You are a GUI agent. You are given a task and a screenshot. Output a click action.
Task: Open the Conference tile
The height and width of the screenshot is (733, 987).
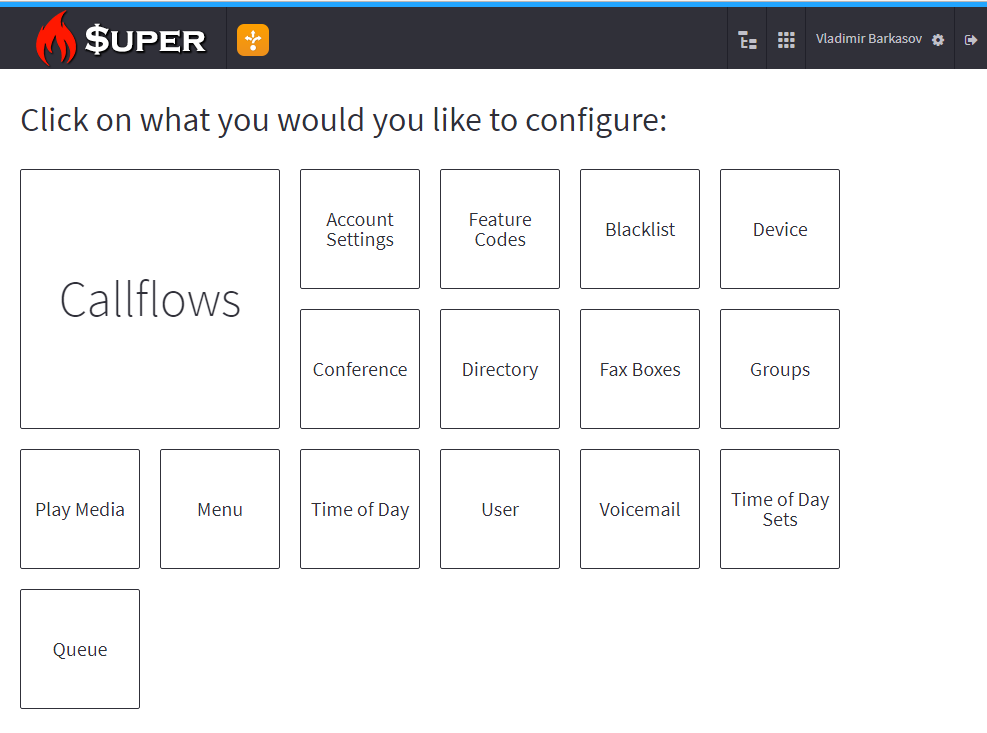[360, 369]
